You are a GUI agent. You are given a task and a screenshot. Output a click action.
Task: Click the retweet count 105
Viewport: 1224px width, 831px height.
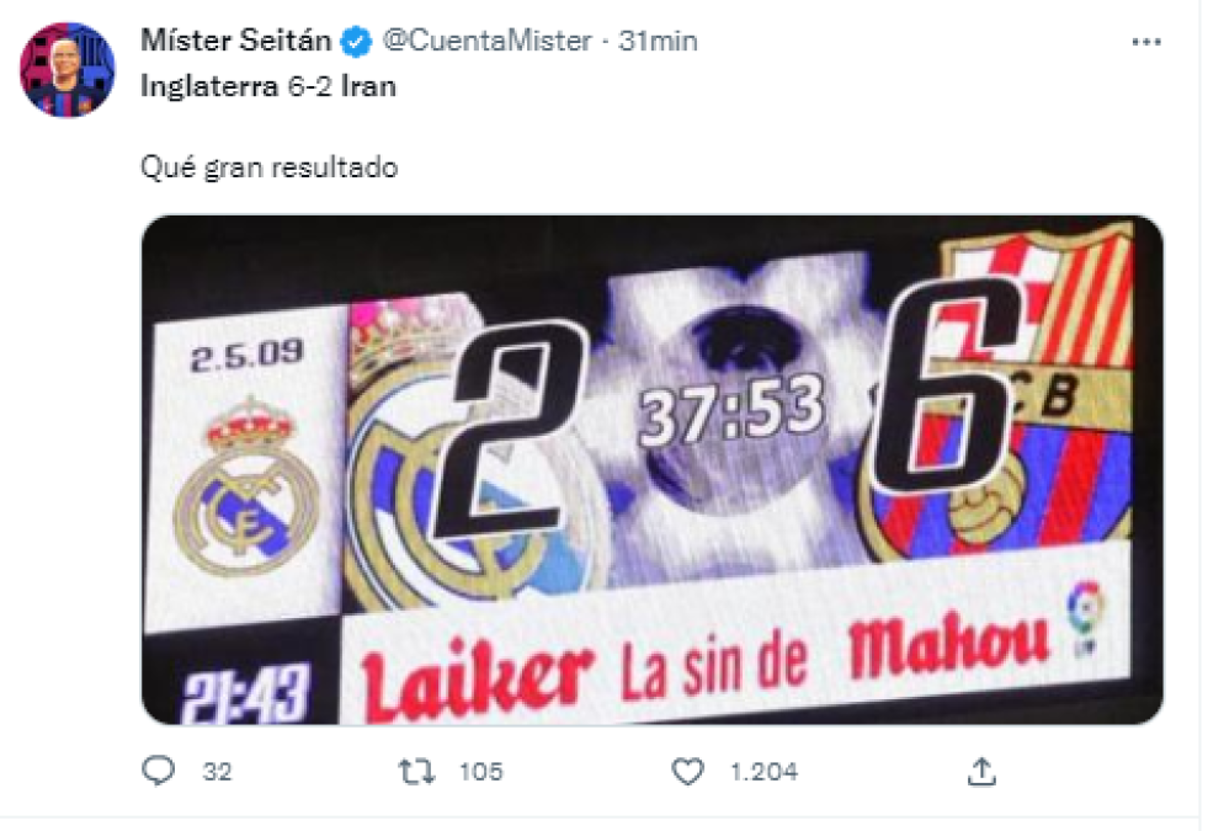[481, 772]
